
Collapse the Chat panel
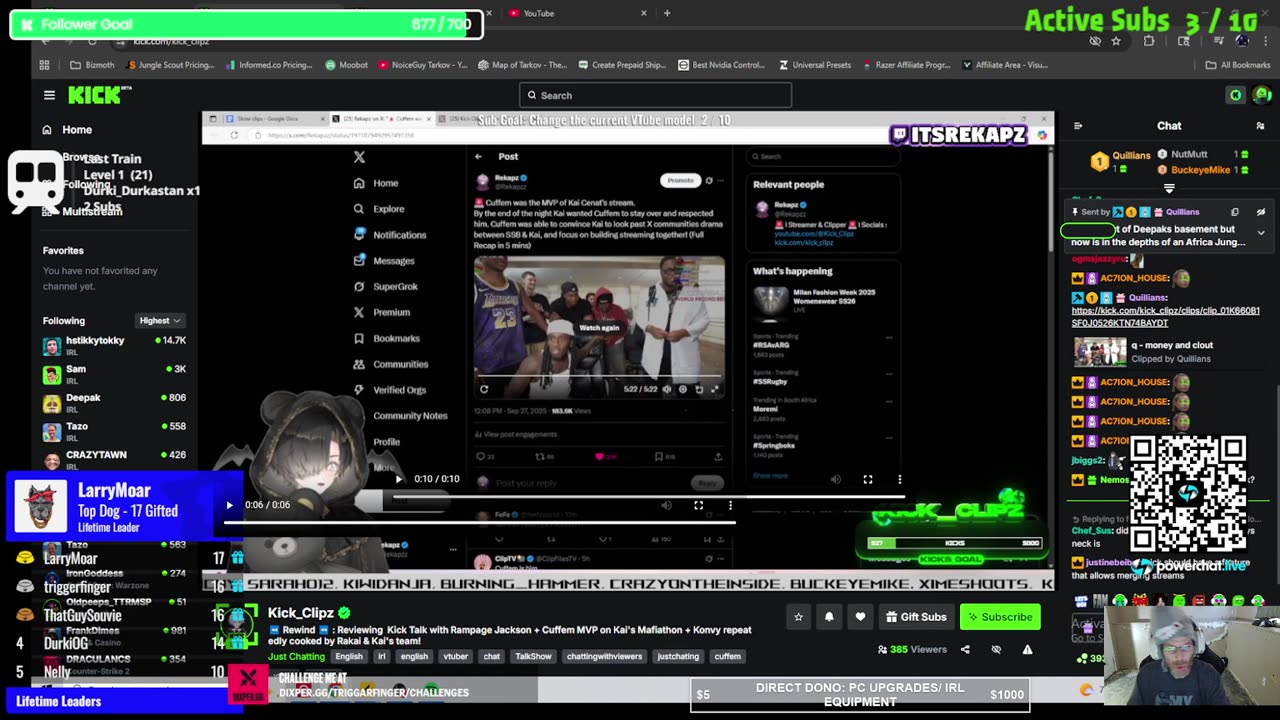1078,126
